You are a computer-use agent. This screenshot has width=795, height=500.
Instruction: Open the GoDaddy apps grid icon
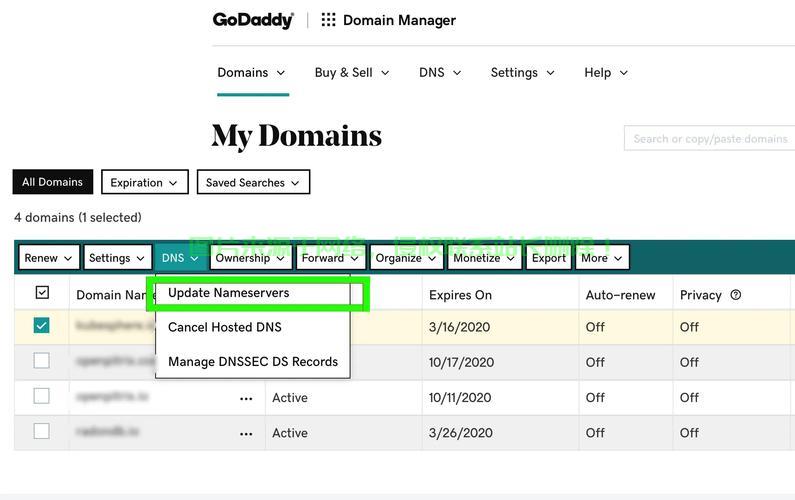click(x=328, y=20)
